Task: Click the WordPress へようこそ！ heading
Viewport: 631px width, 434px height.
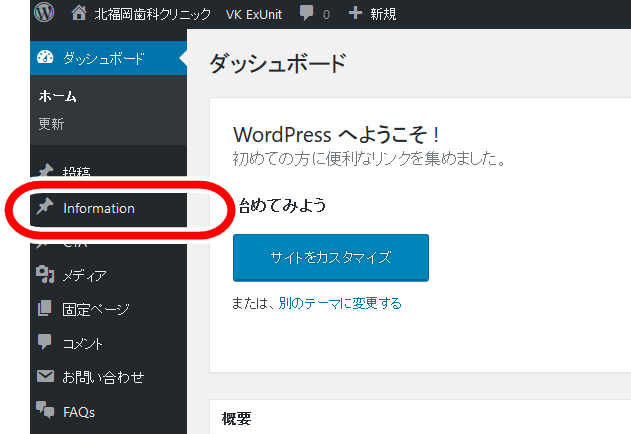Action: point(337,134)
